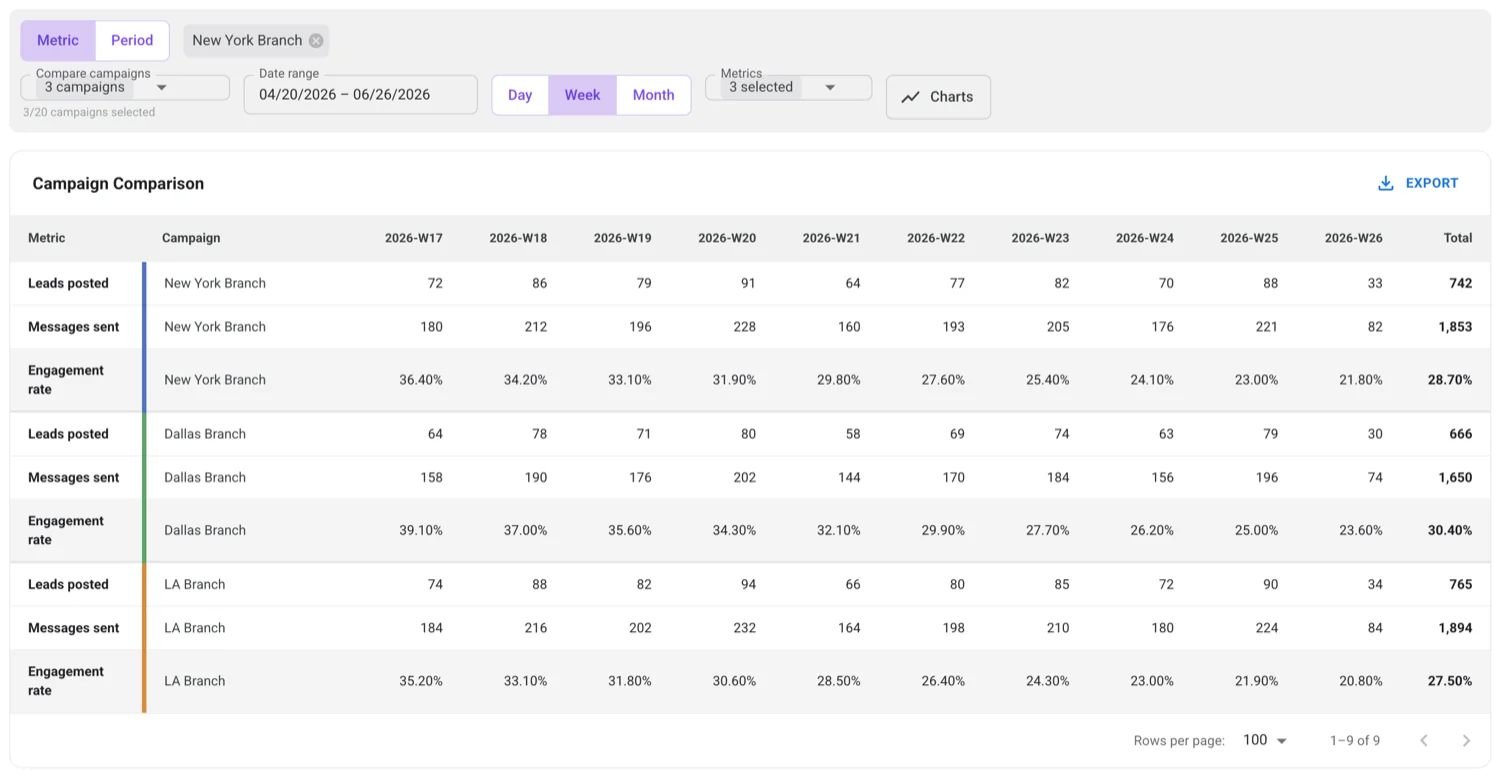Select Day granularity
1500x777 pixels.
point(520,95)
